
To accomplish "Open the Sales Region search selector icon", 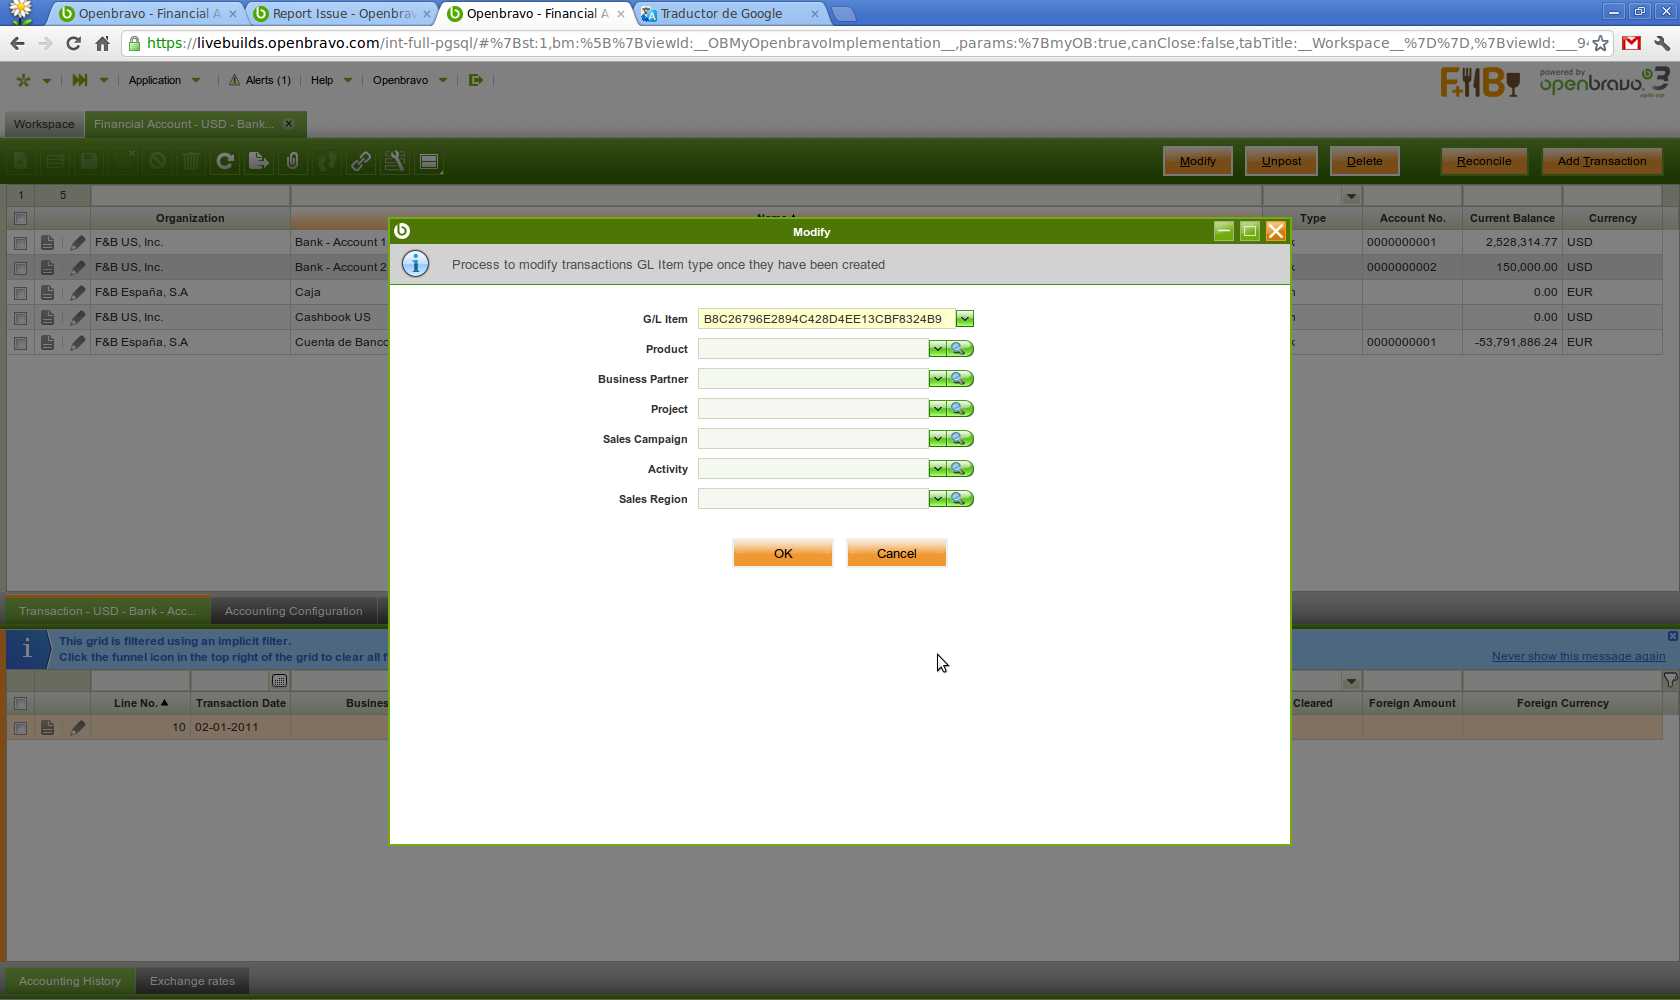I will coord(960,499).
